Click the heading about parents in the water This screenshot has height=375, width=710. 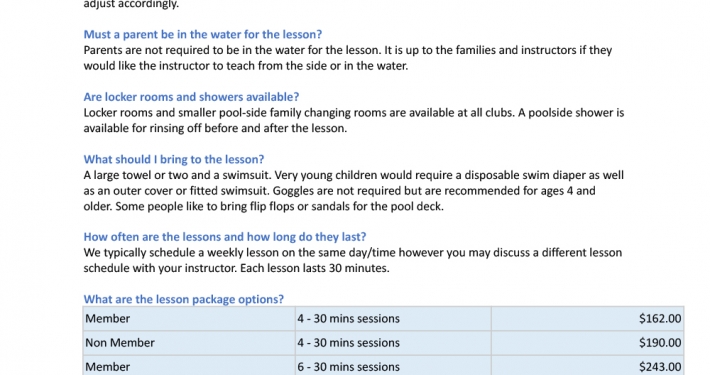(x=202, y=34)
